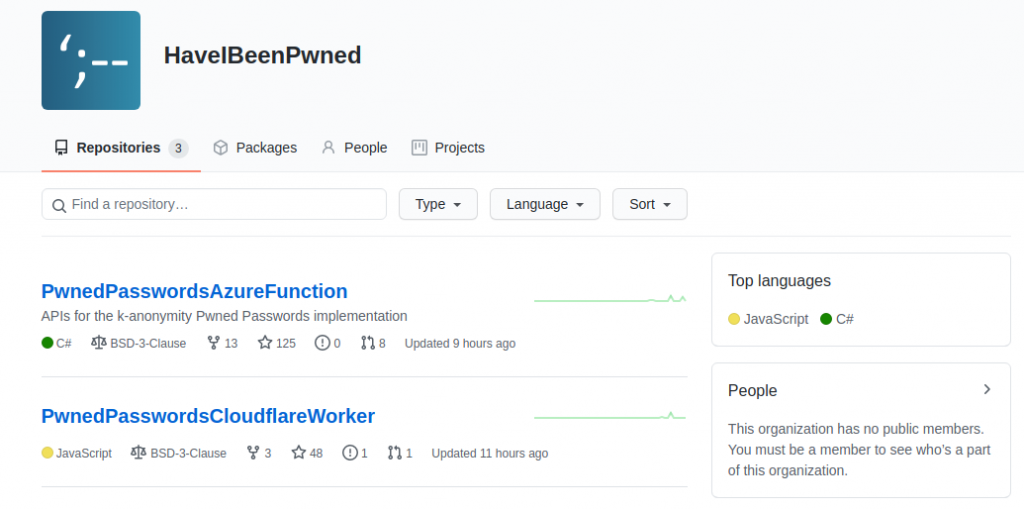This screenshot has width=1024, height=510.
Task: Expand the People panel with chevron
Action: tap(987, 390)
